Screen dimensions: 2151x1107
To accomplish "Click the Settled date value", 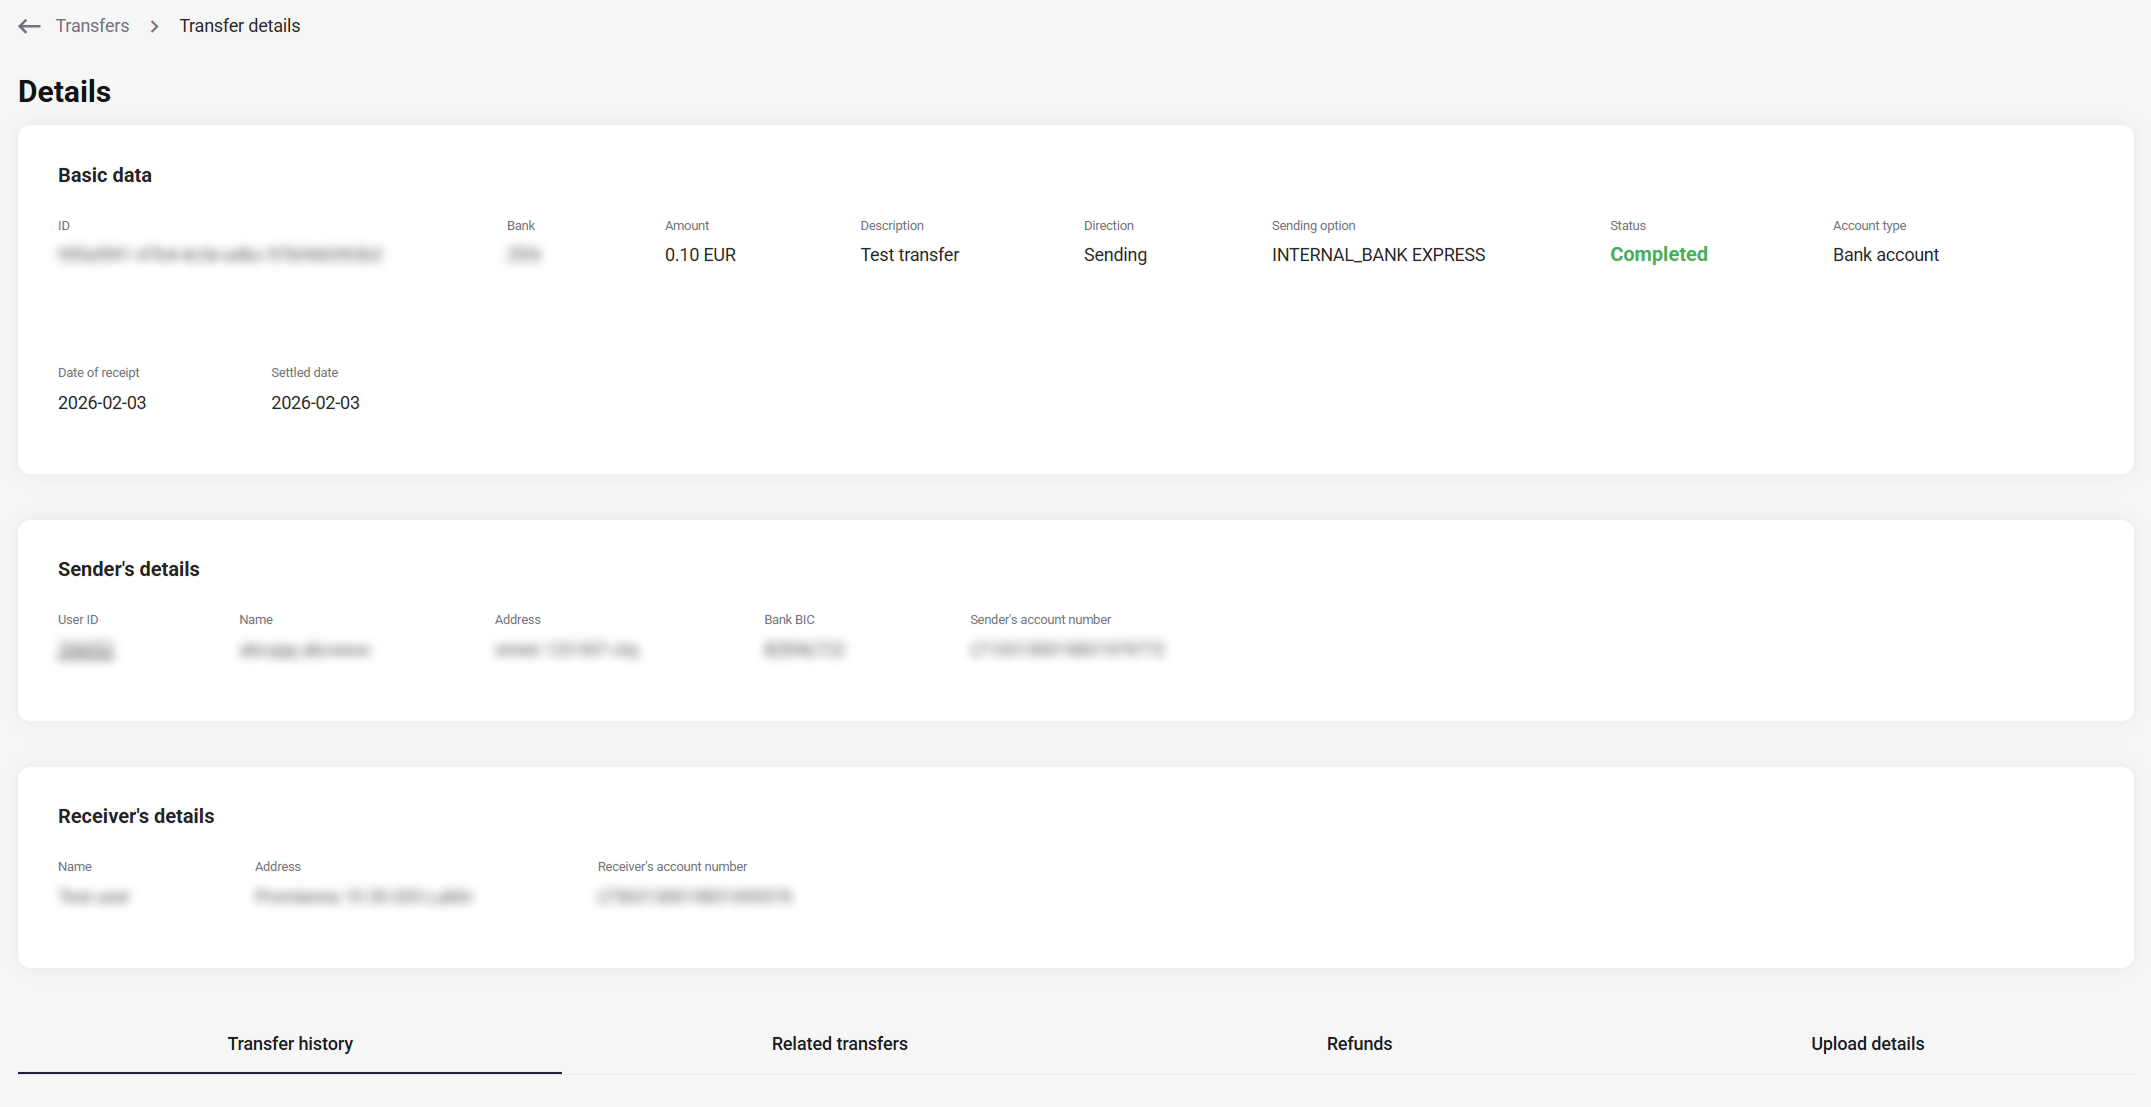I will point(315,403).
